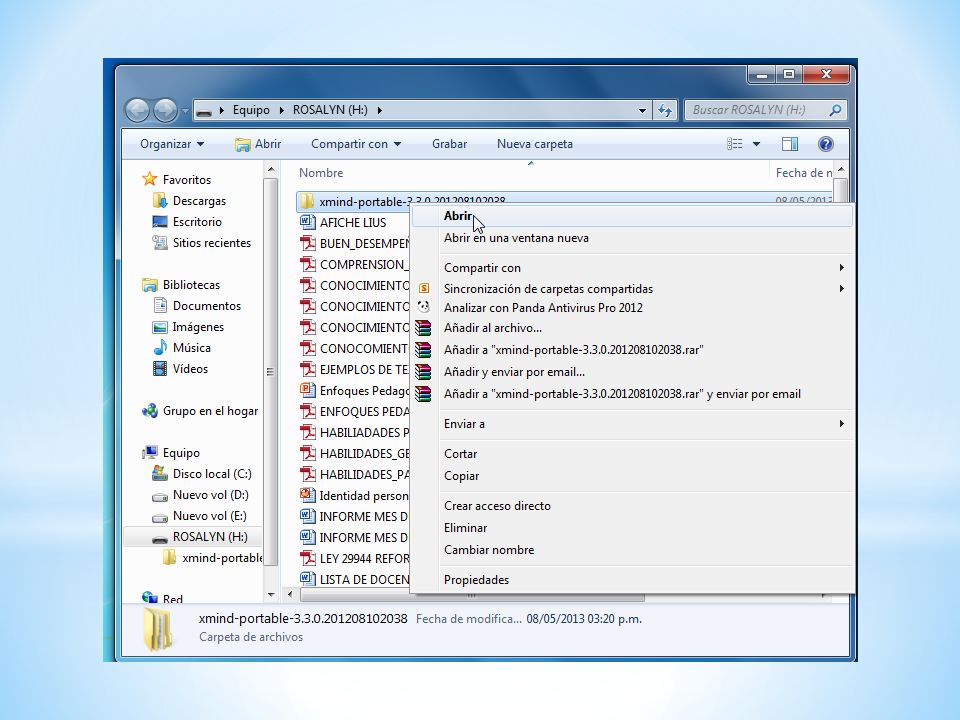Viewport: 960px width, 720px height.
Task: Sort files by the Nombre column header
Action: [321, 173]
